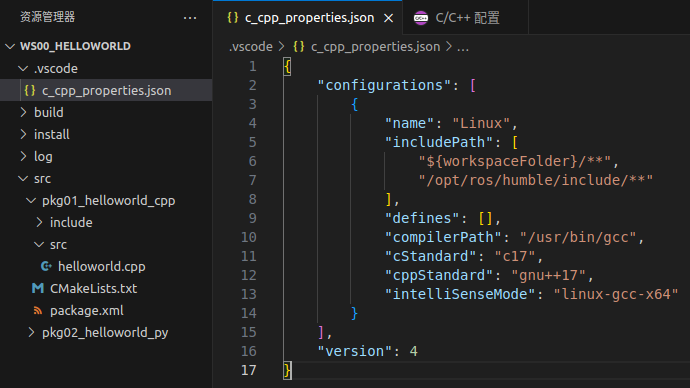Click the C/C++ configuration tab icon

point(421,18)
